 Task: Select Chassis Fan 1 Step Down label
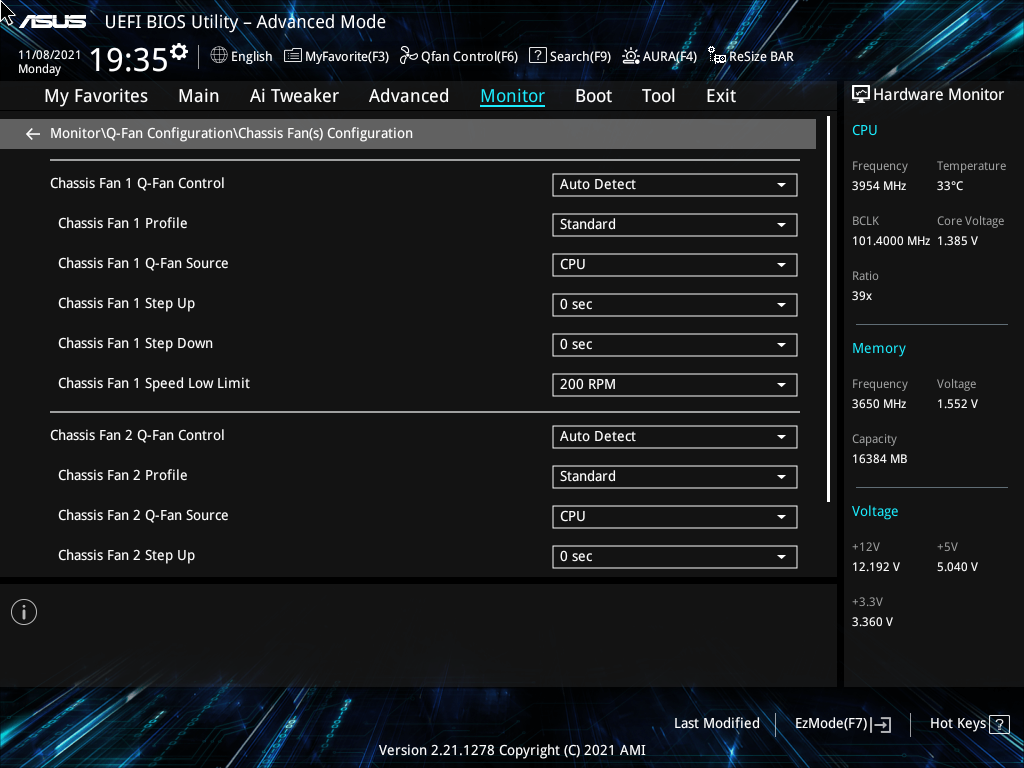[x=135, y=344]
